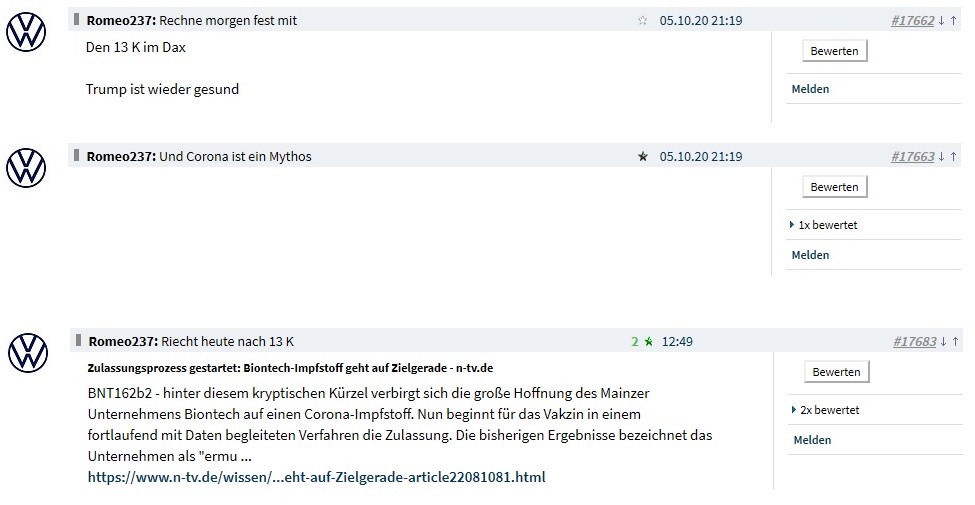The width and height of the screenshot is (975, 505).
Task: Jump up using the arrow after #17663
Action: (x=953, y=157)
